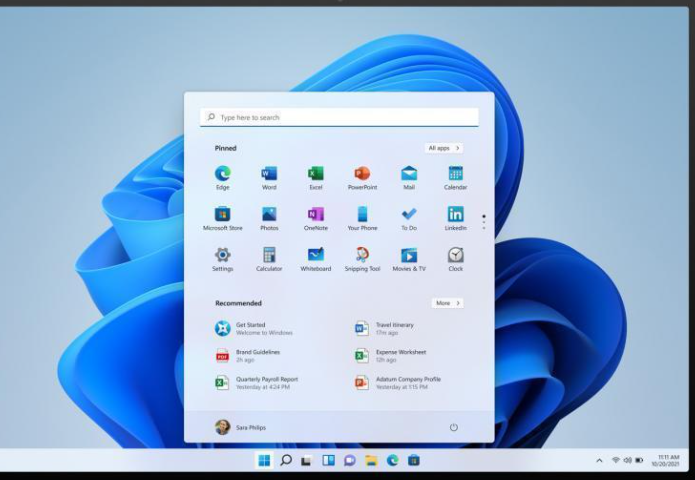Open Excel in the Pinned section
Viewport: 695px width, 480px height.
click(x=316, y=178)
